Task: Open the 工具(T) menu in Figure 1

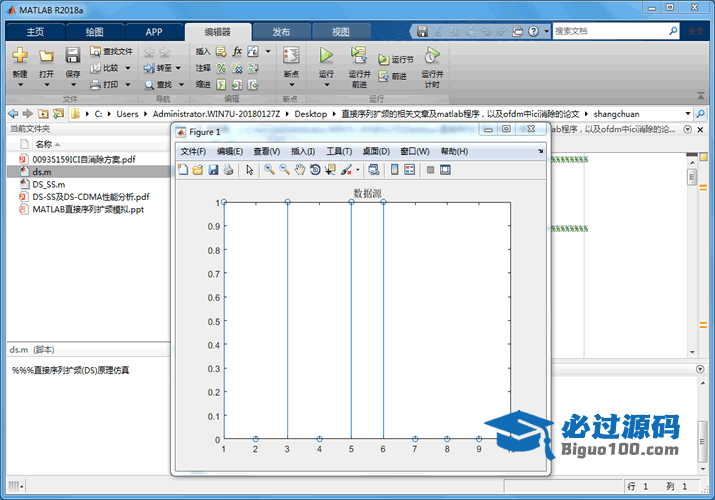Action: pyautogui.click(x=339, y=151)
